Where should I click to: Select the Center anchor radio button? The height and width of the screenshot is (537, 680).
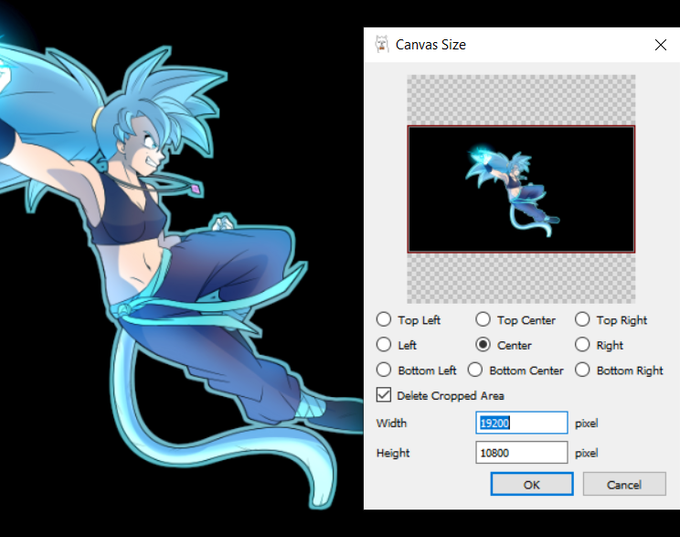(483, 345)
